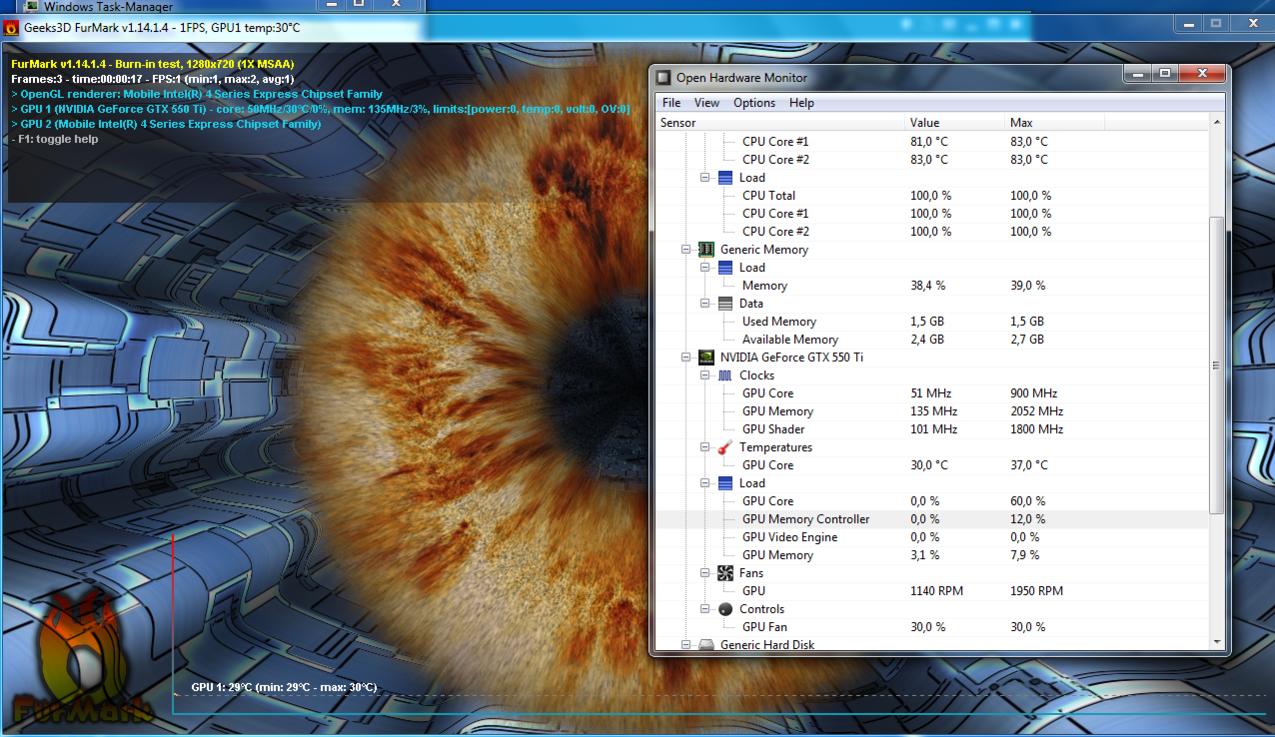Click the Clocks waveform icon

click(725, 376)
